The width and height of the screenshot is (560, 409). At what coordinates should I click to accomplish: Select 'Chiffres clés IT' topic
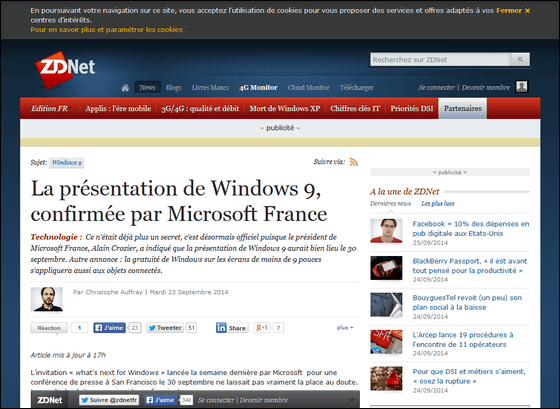pos(355,109)
